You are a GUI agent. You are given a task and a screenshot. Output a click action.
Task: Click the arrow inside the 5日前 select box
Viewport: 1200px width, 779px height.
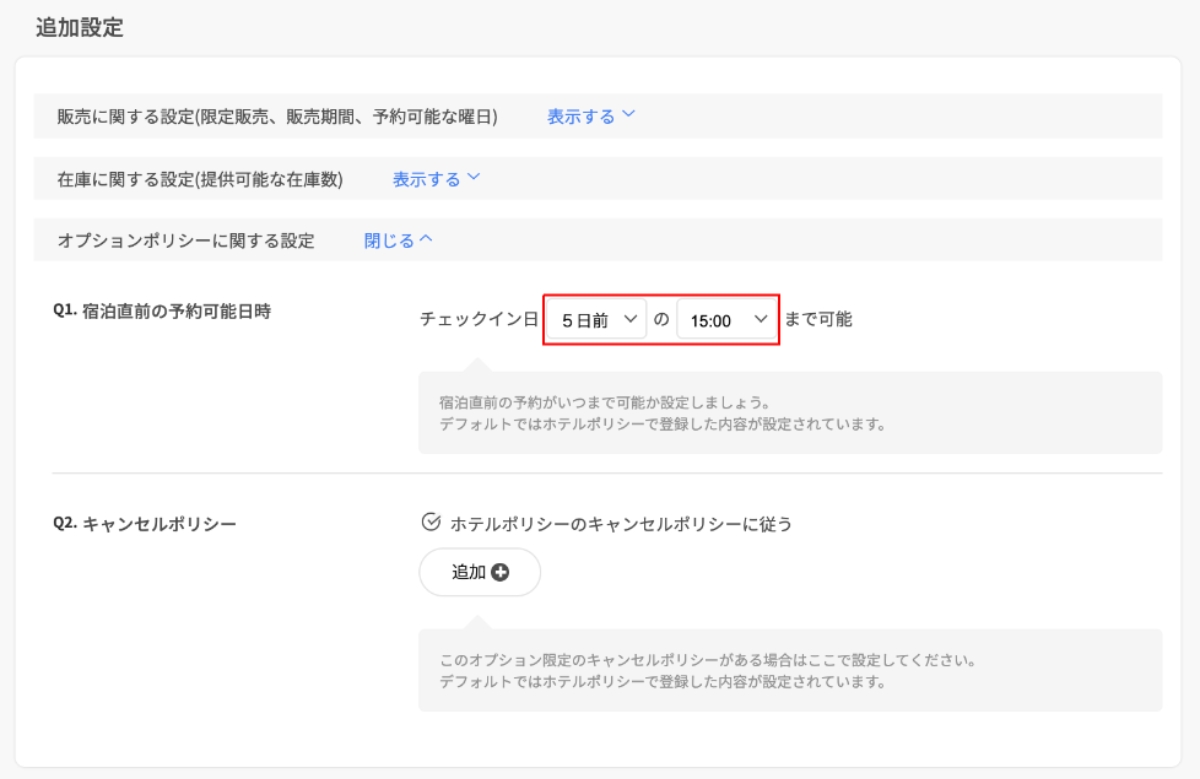pos(629,319)
